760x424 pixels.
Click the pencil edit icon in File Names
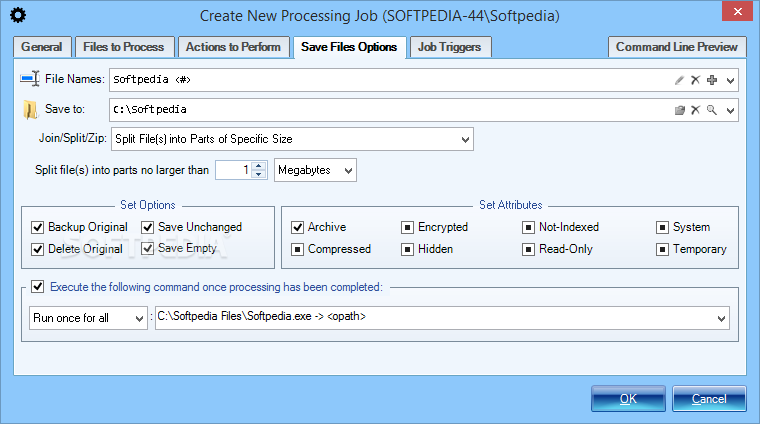(x=680, y=80)
